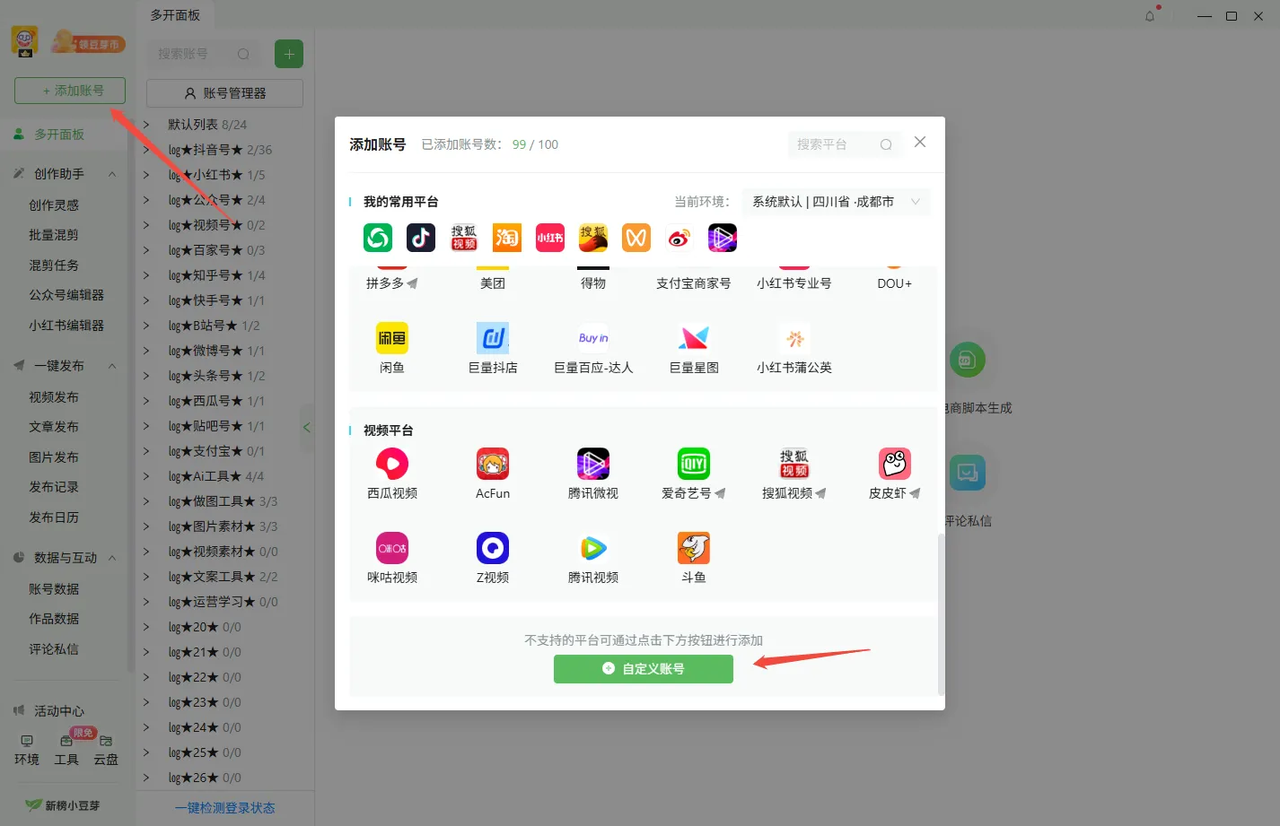Screen dimensions: 1280x826
Task: Pick the 搜狐视频 icon in 我的常用平台 row
Action: click(x=464, y=237)
